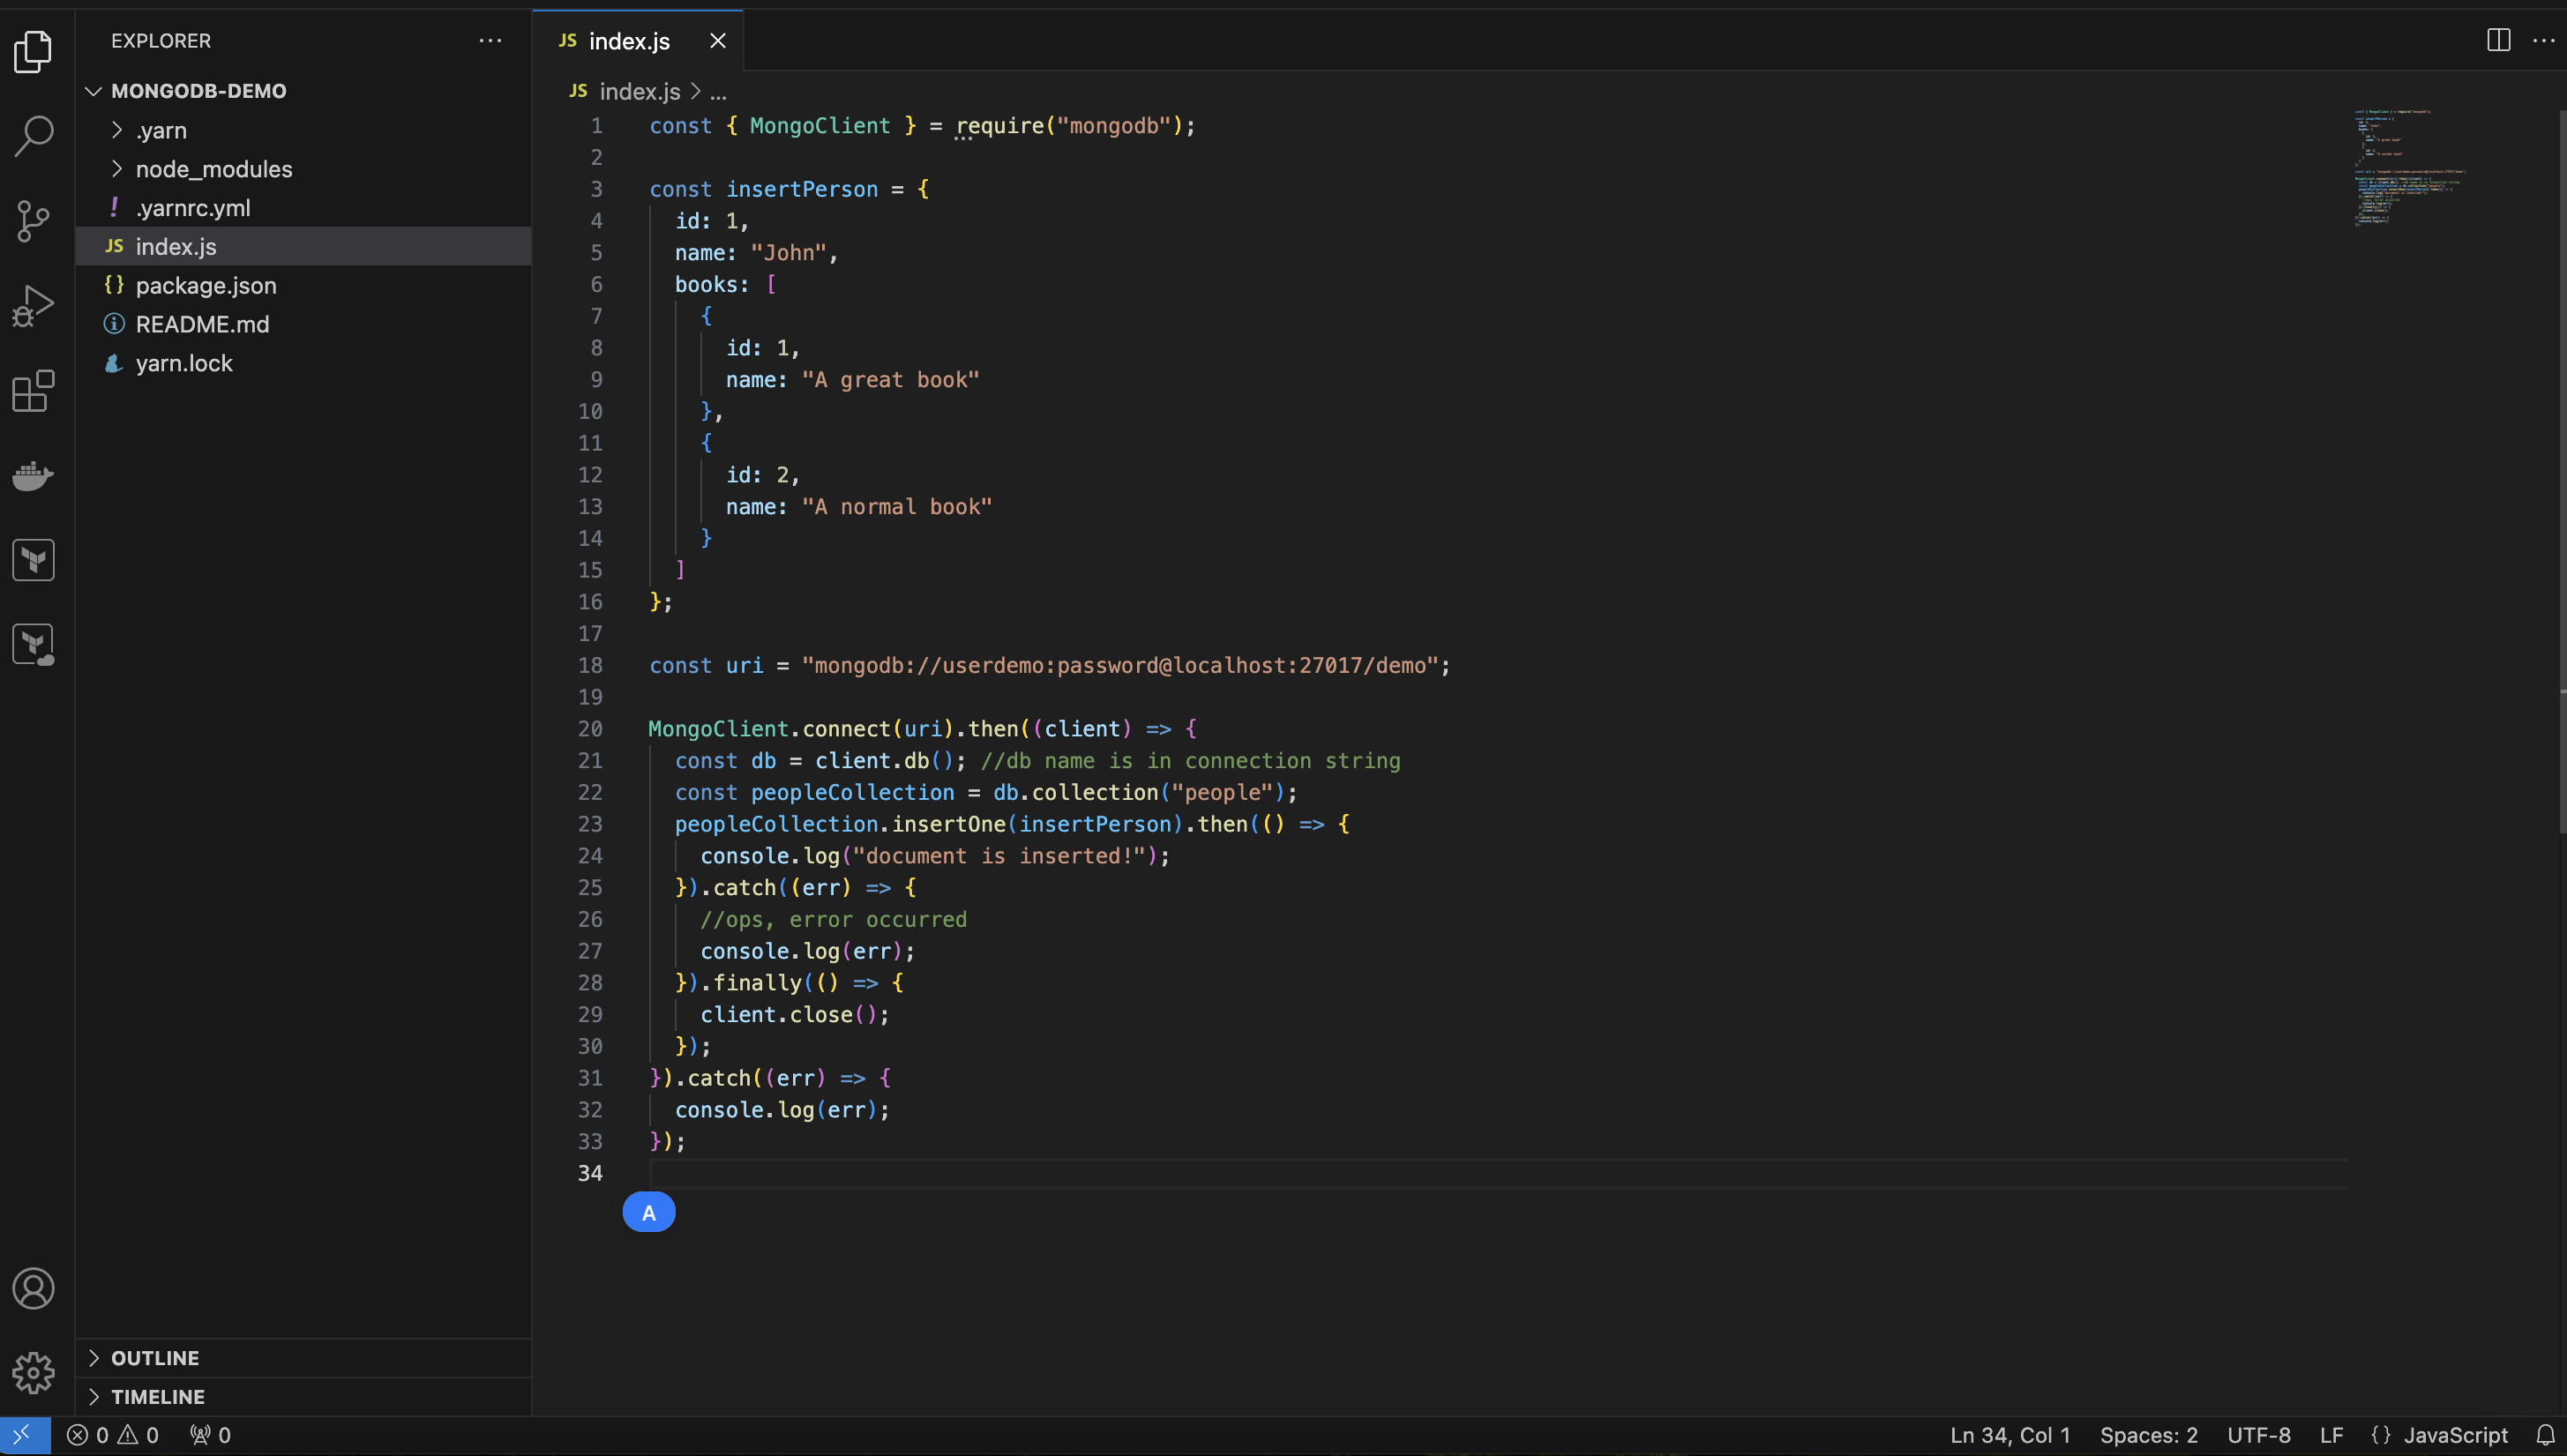Click the EXPLORER panel title

[x=160, y=41]
